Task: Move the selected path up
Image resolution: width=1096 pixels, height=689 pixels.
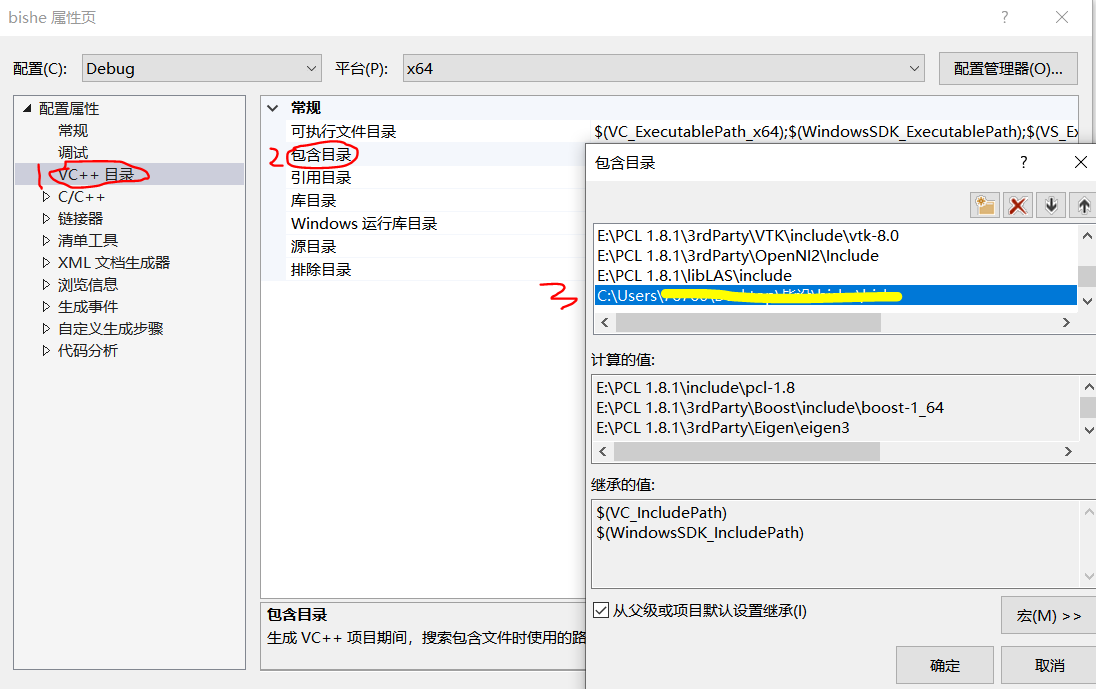Action: [x=1083, y=204]
